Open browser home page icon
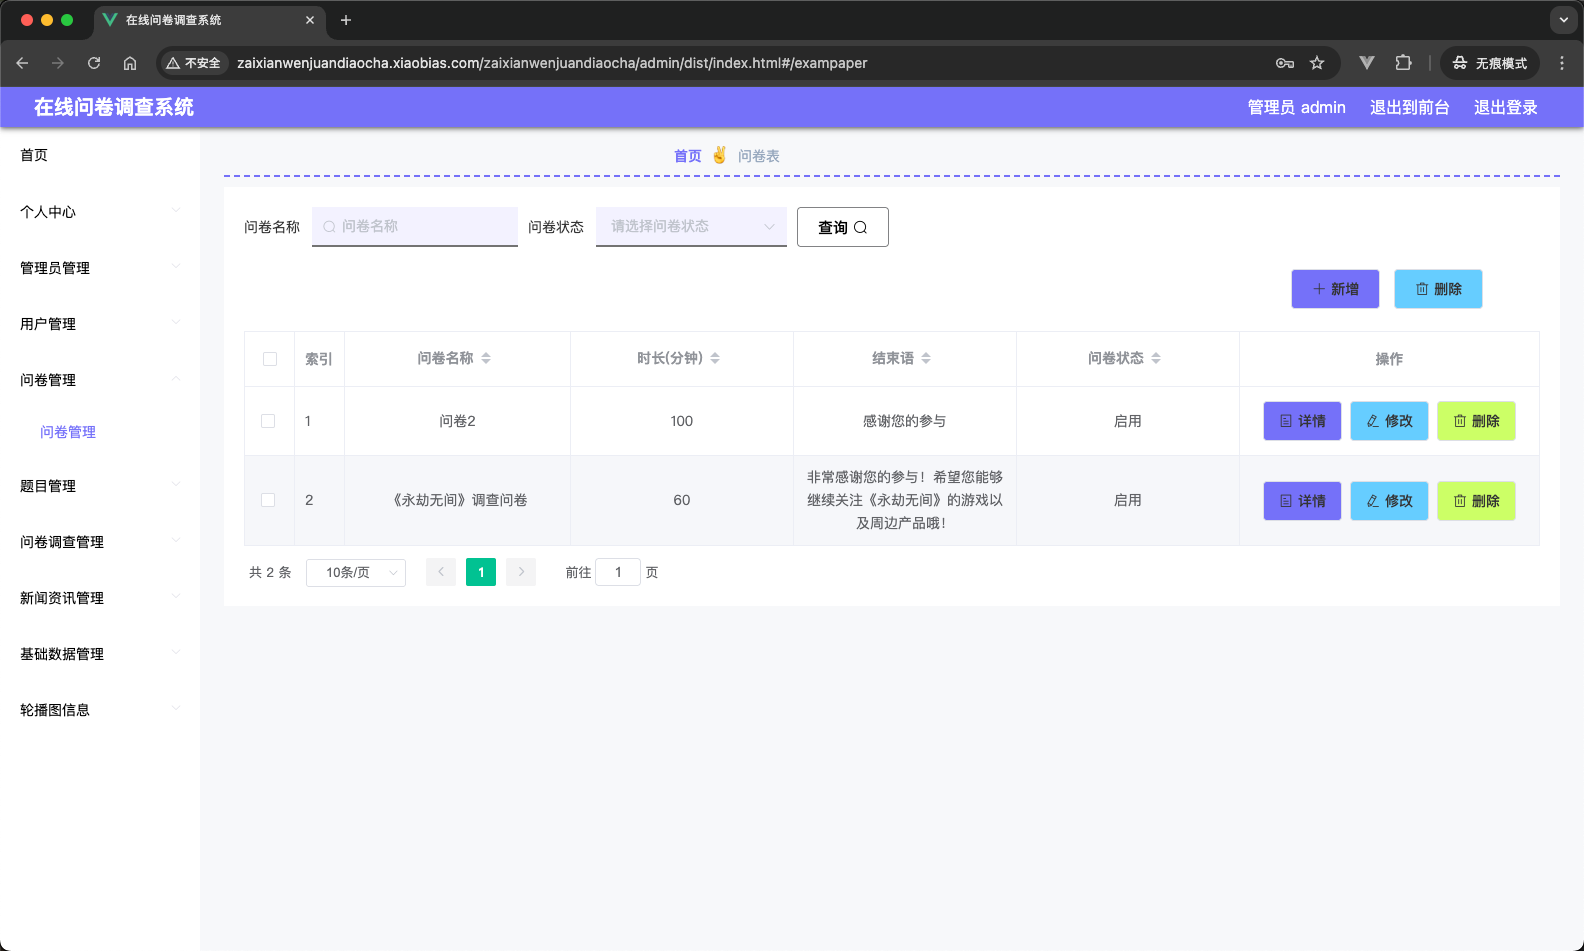 tap(130, 63)
